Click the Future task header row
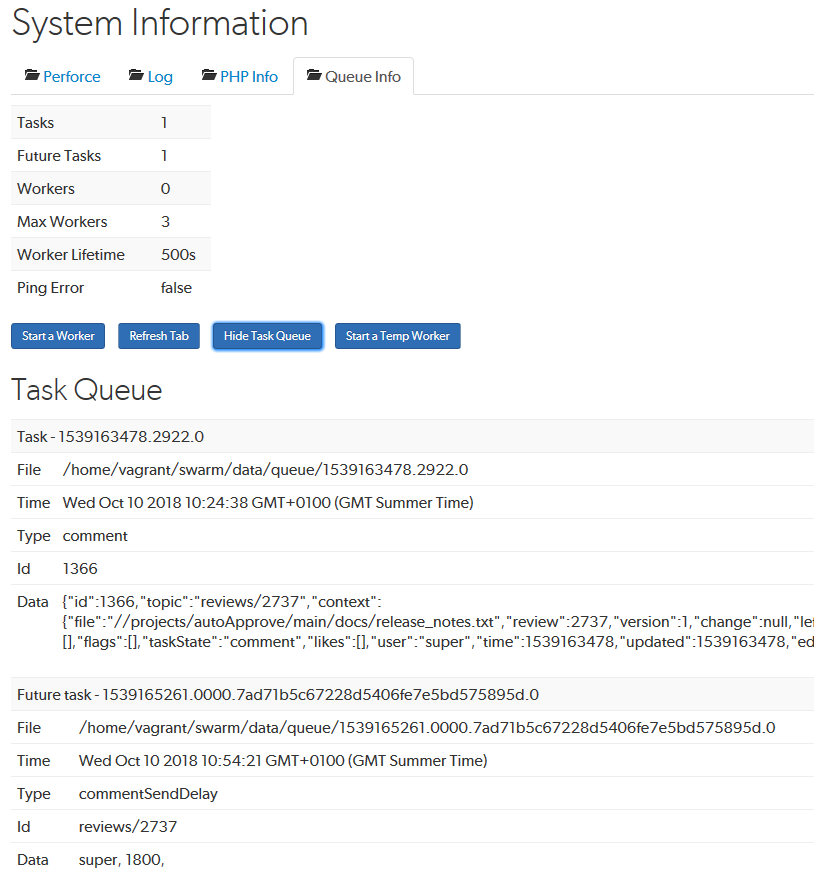The height and width of the screenshot is (878, 814). [x=412, y=694]
